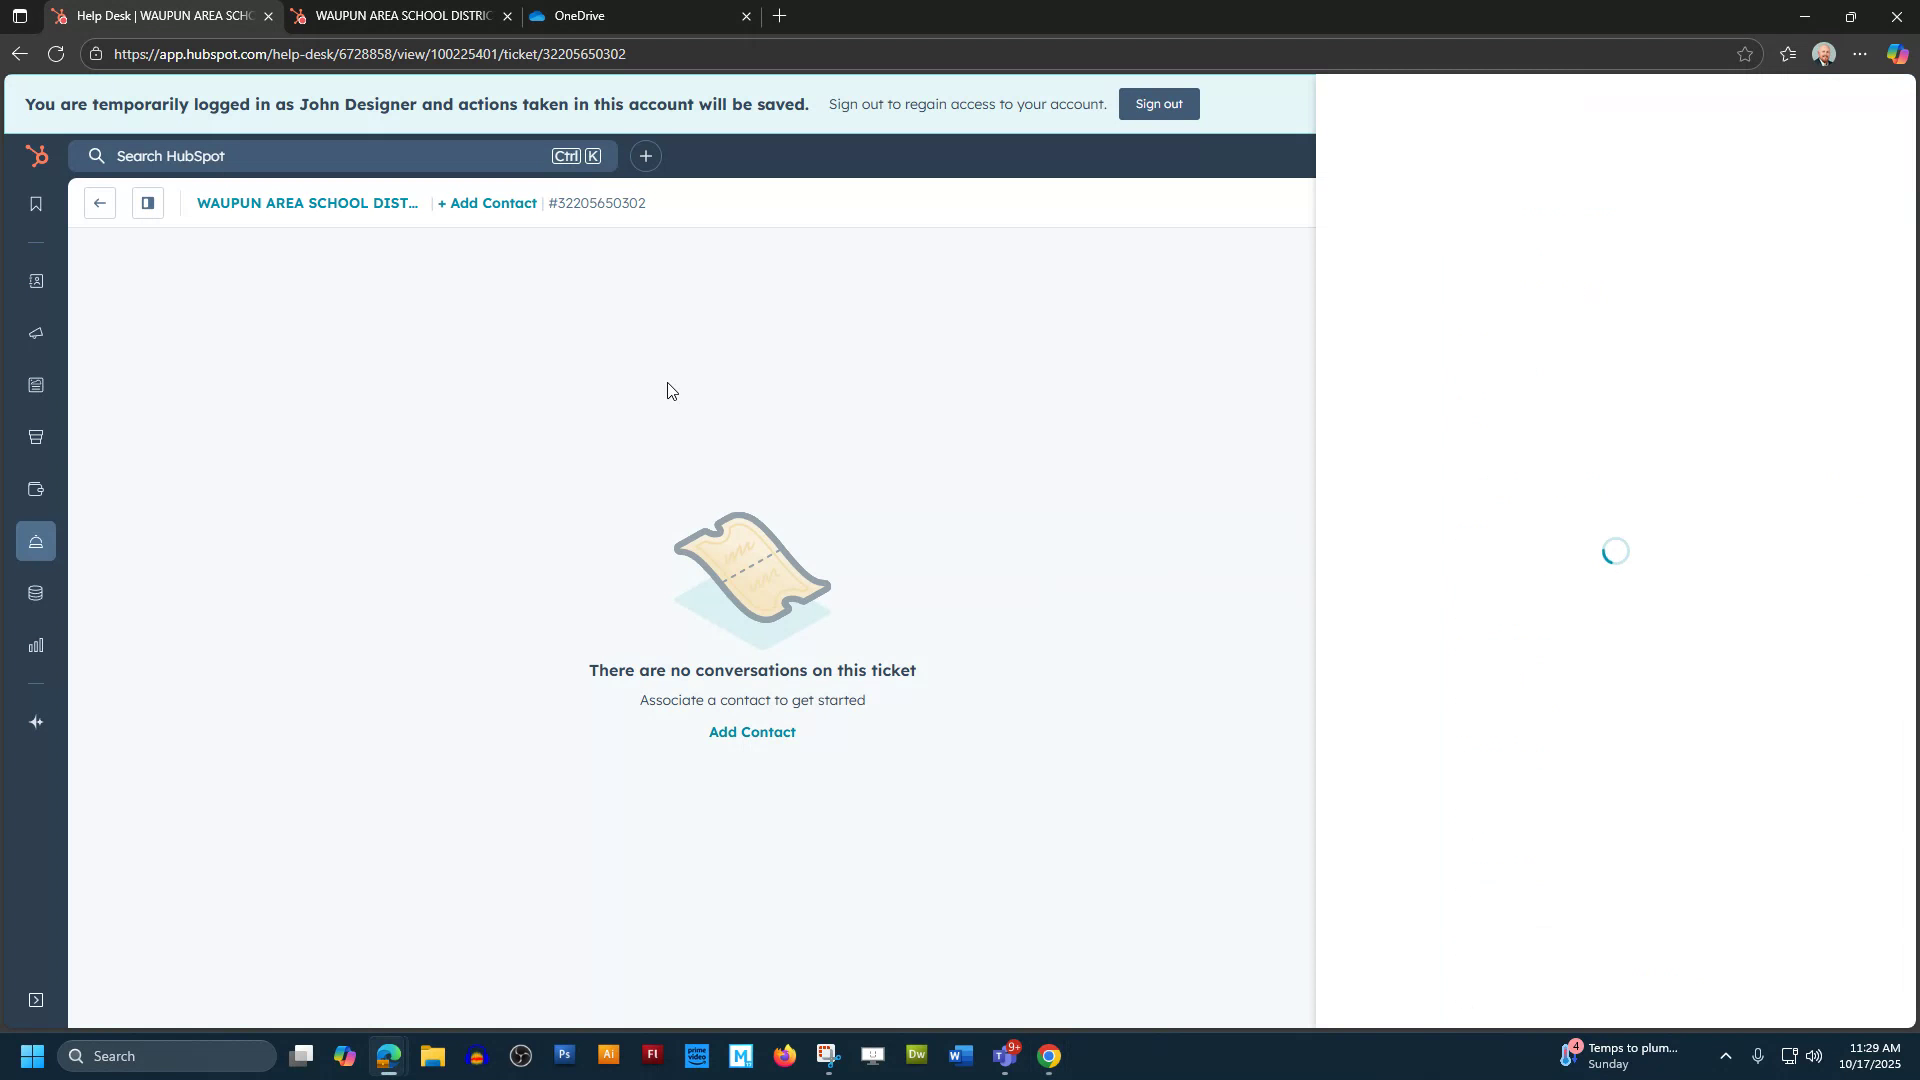Open Microsoft Teams from the taskbar
This screenshot has width=1920, height=1080.
pyautogui.click(x=1005, y=1055)
